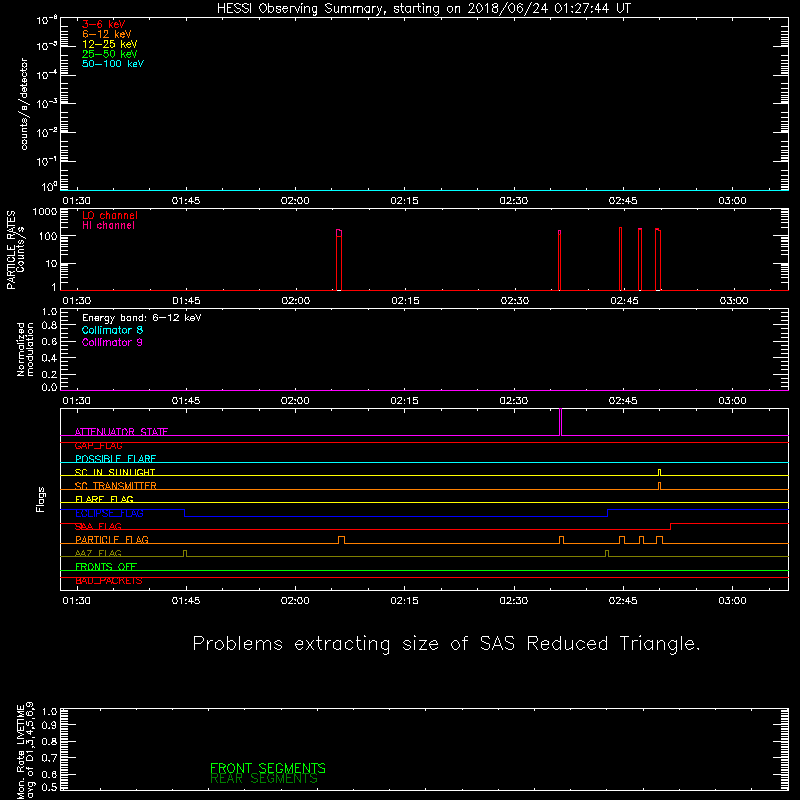Click the GAP_FLAG label
The width and height of the screenshot is (800, 800).
pyautogui.click(x=98, y=445)
